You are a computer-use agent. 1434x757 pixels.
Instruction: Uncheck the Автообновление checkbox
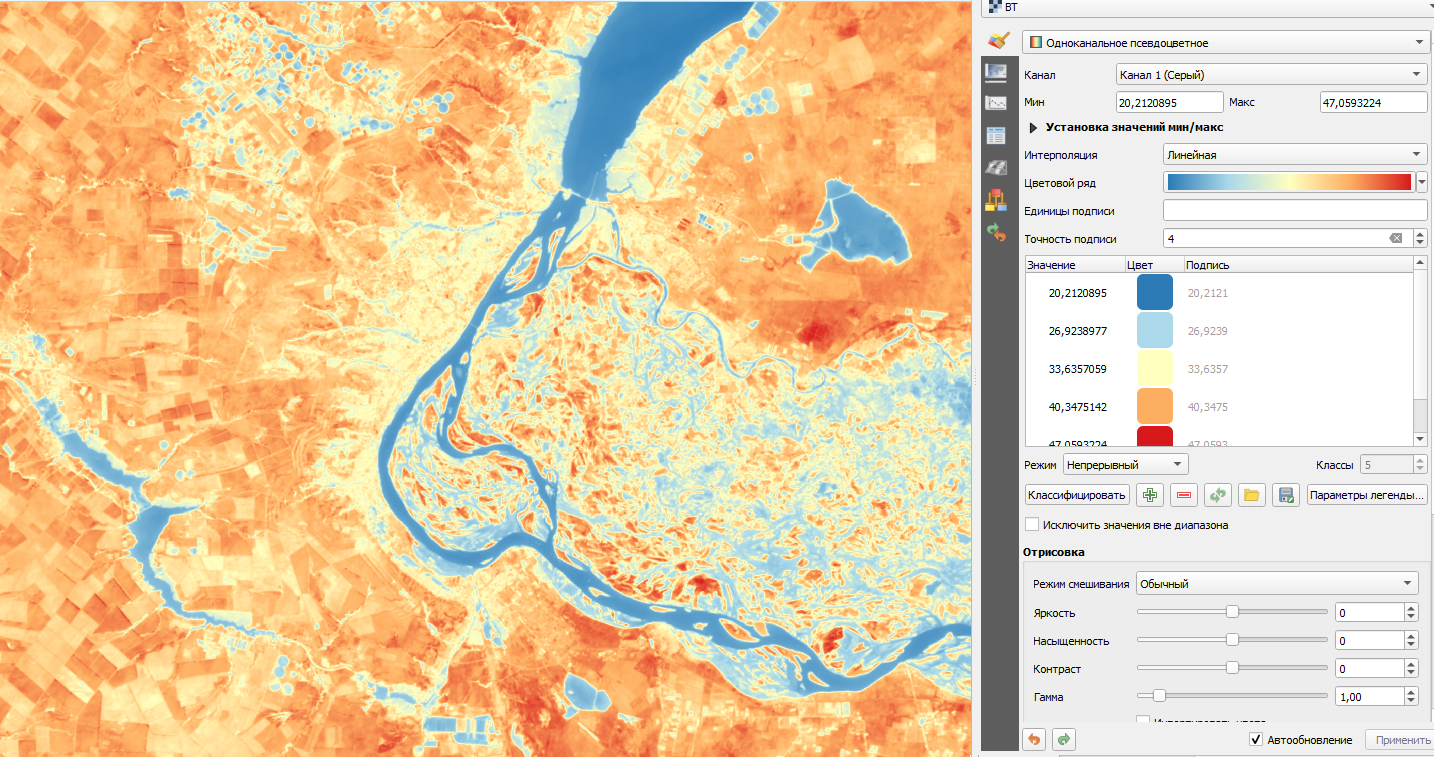1255,739
